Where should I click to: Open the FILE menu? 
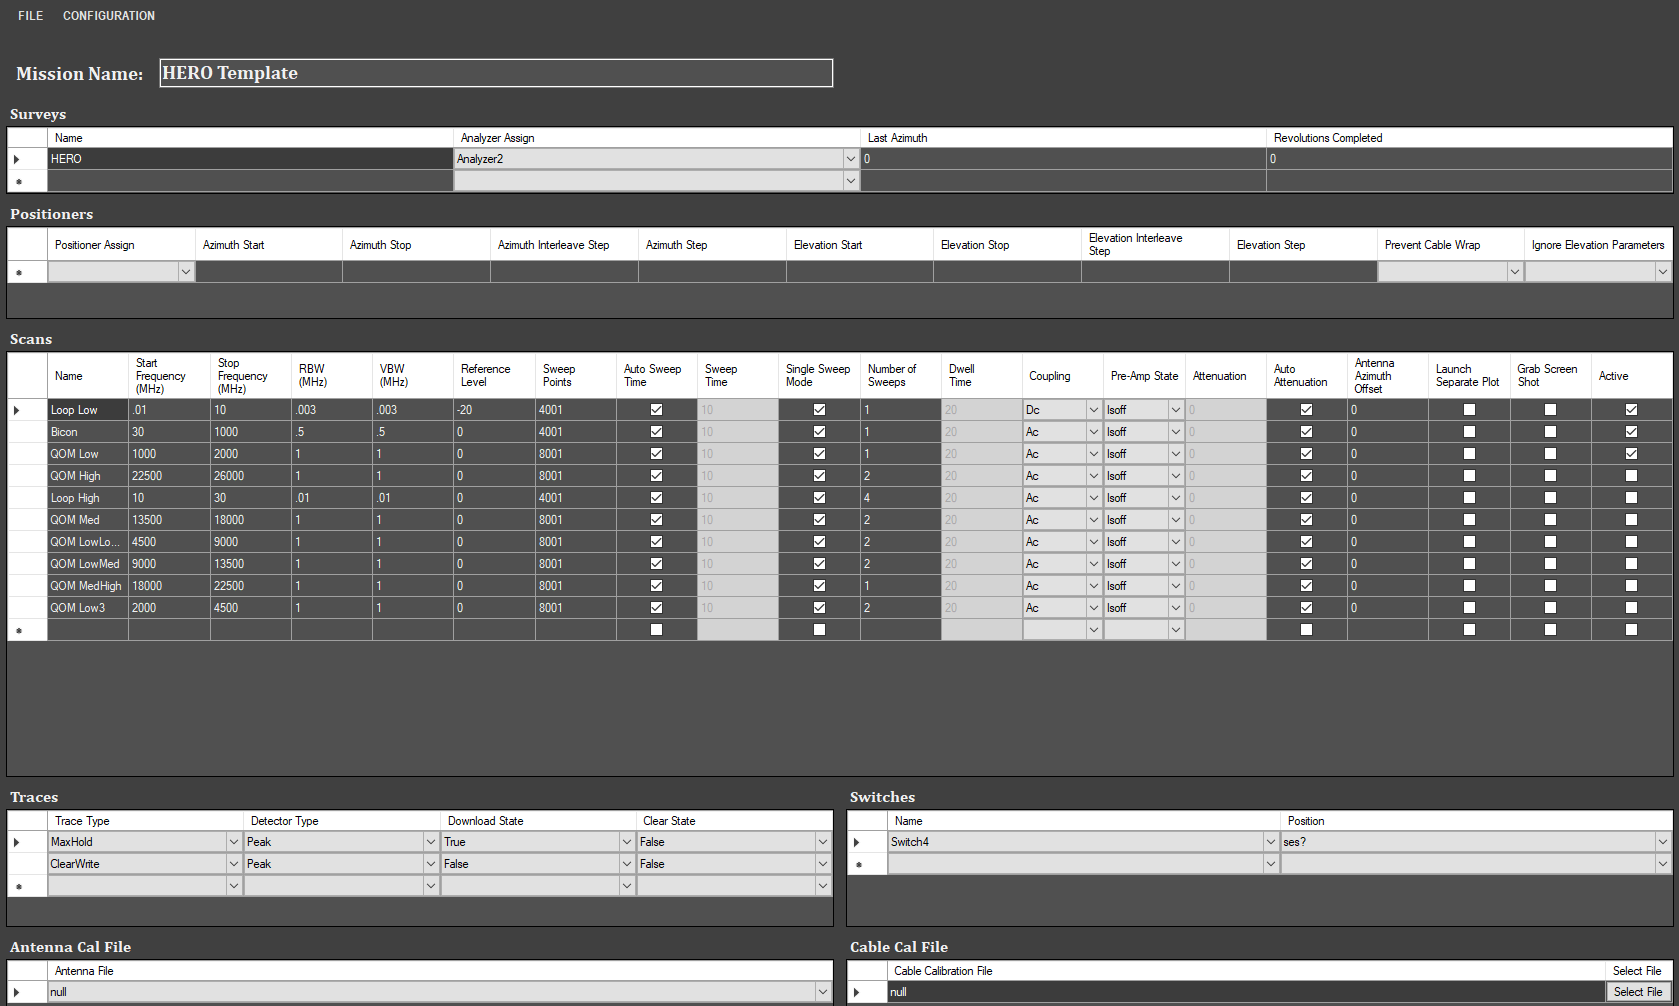(29, 15)
